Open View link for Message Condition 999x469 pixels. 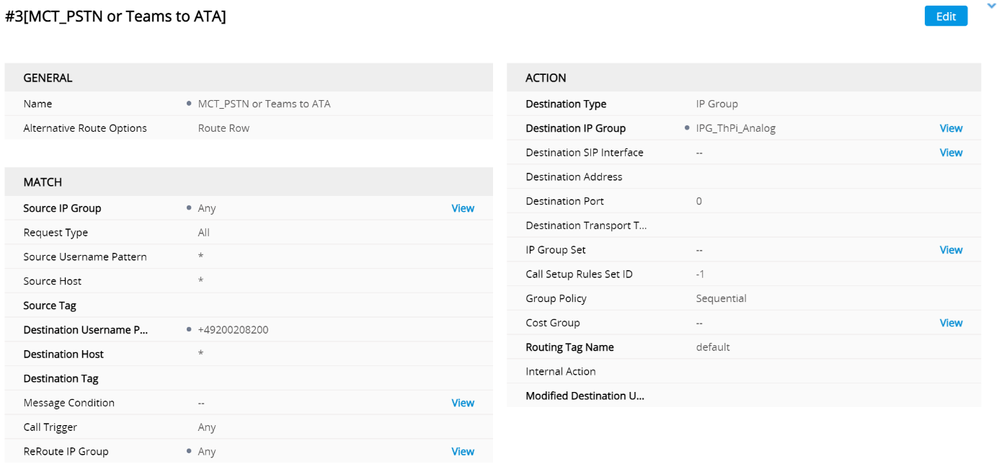pyautogui.click(x=462, y=403)
